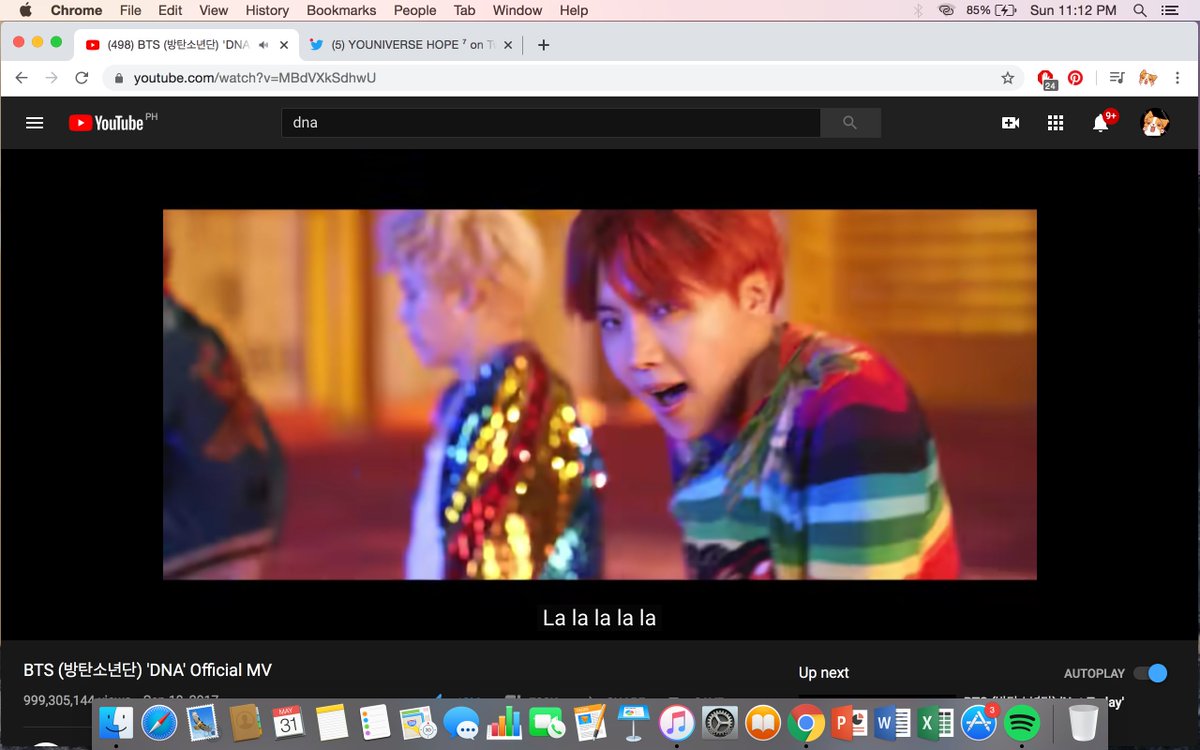This screenshot has width=1200, height=750.
Task: Open the Trash in the dock
Action: (1083, 721)
